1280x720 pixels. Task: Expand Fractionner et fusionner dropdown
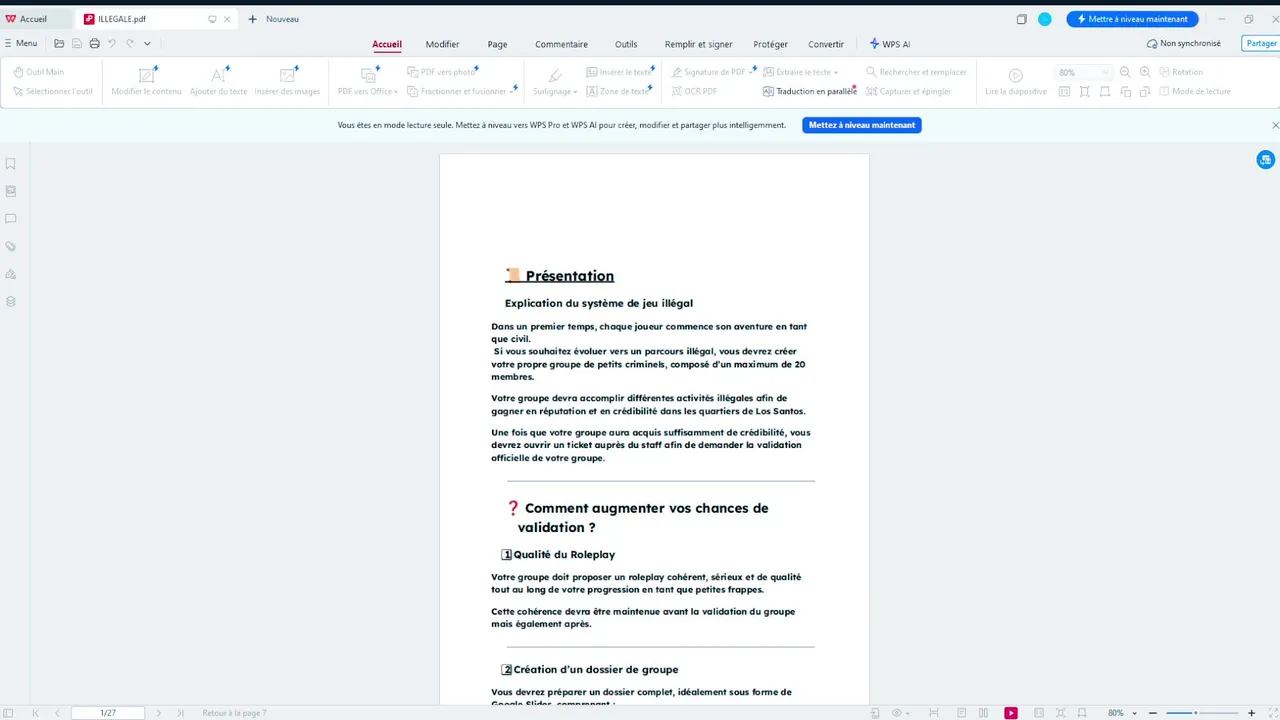(512, 92)
